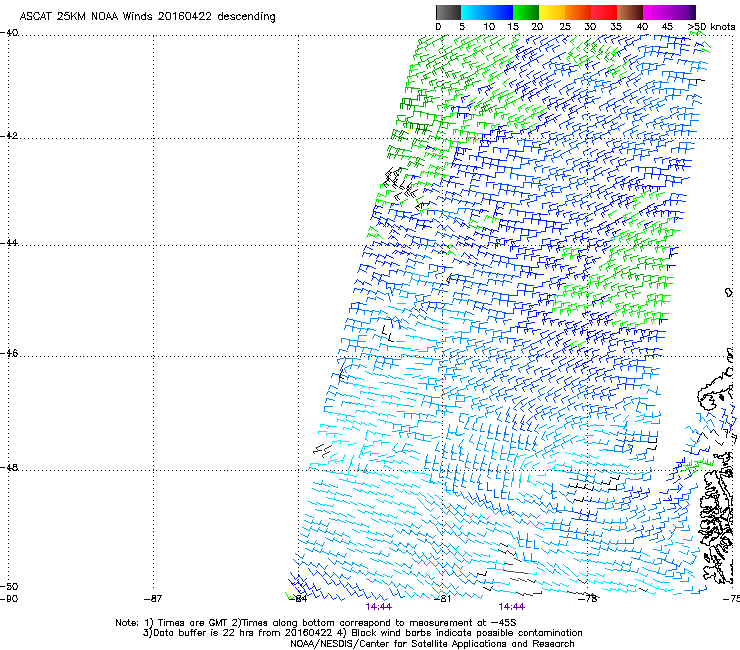The width and height of the screenshot is (740, 650).
Task: Click the '-84' longitude axis label
Action: tap(298, 599)
